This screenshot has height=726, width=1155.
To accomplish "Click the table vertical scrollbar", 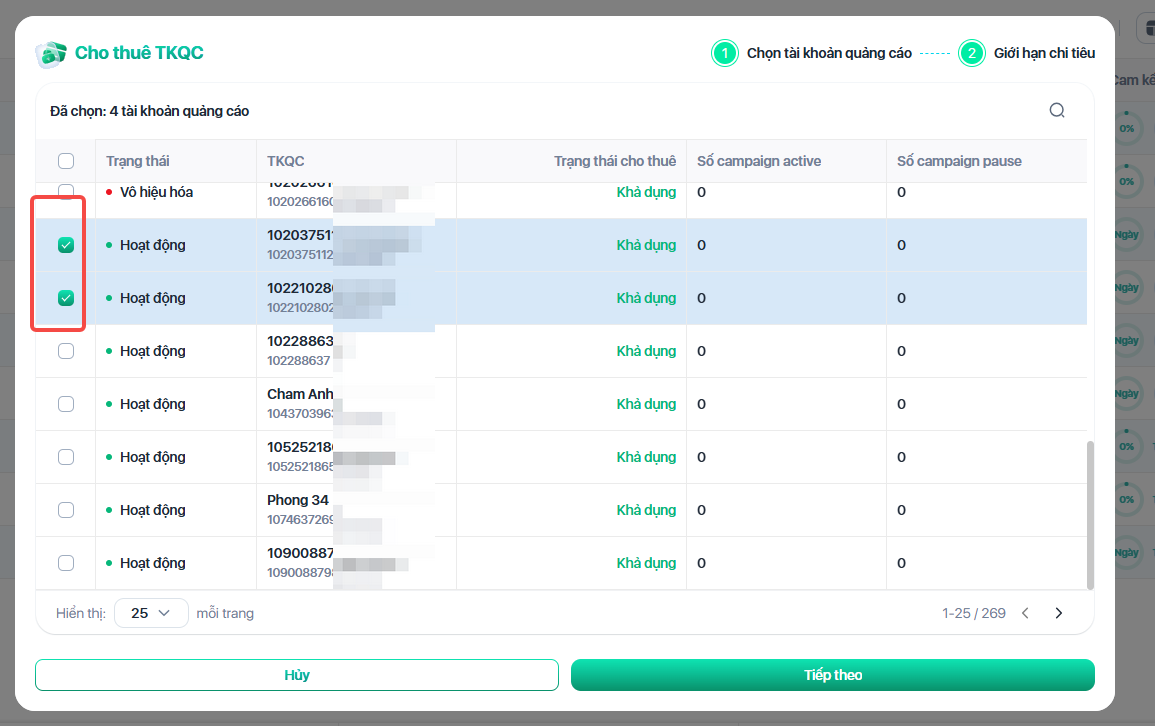I will (1090, 515).
